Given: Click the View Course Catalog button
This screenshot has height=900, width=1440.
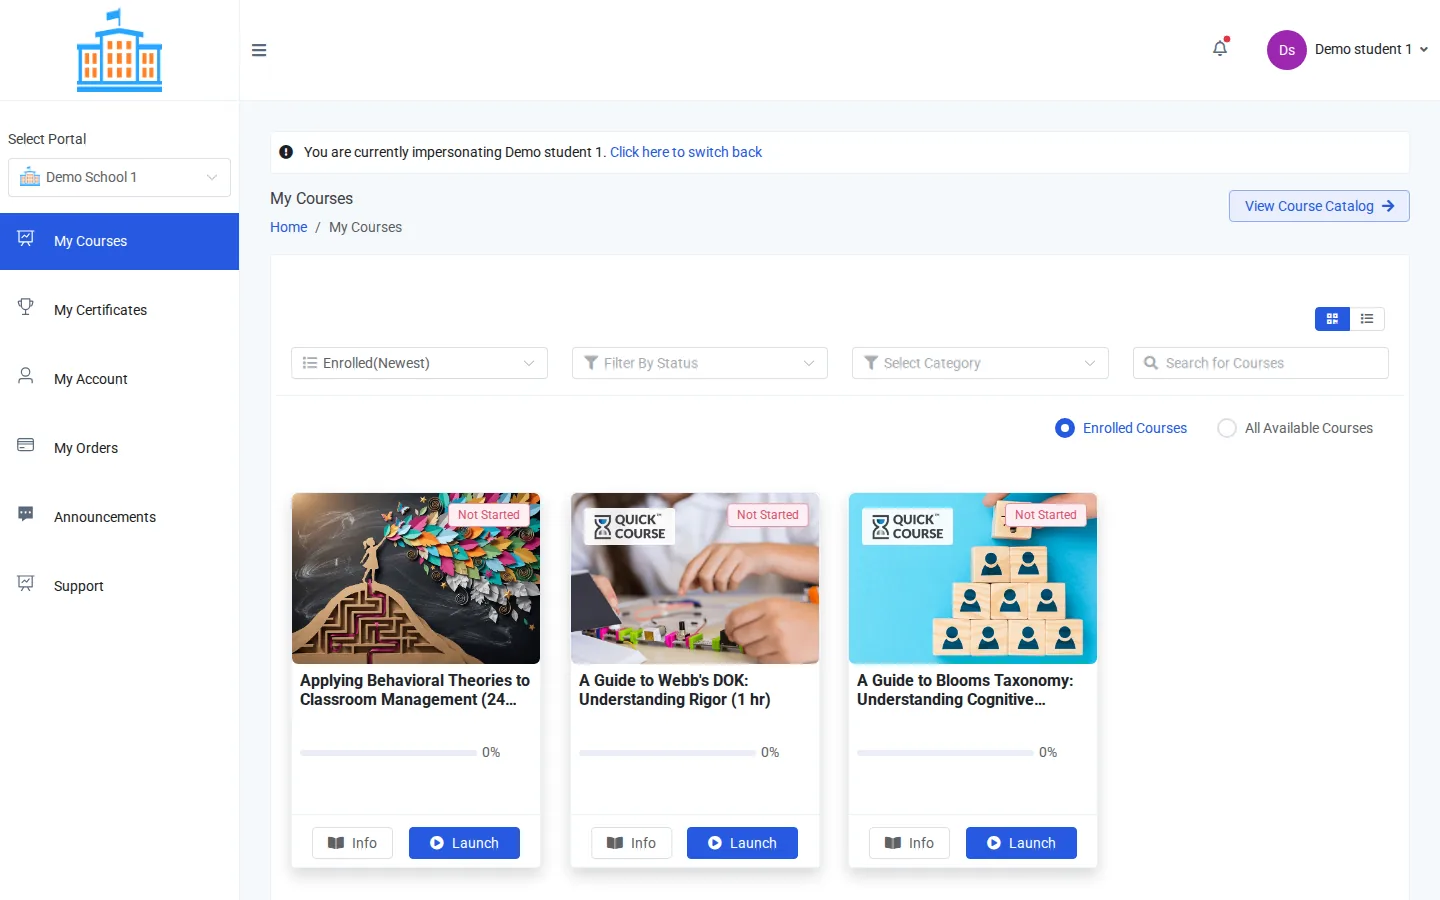Looking at the screenshot, I should pyautogui.click(x=1319, y=206).
